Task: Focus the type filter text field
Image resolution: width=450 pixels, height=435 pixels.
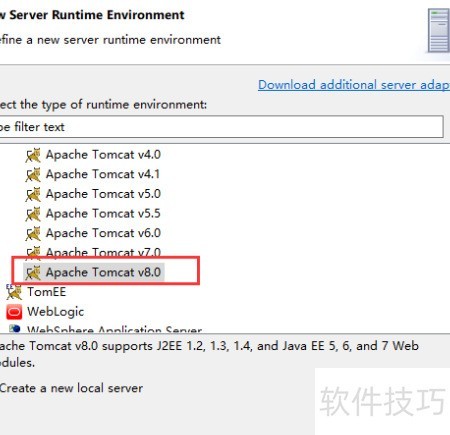Action: [221, 127]
